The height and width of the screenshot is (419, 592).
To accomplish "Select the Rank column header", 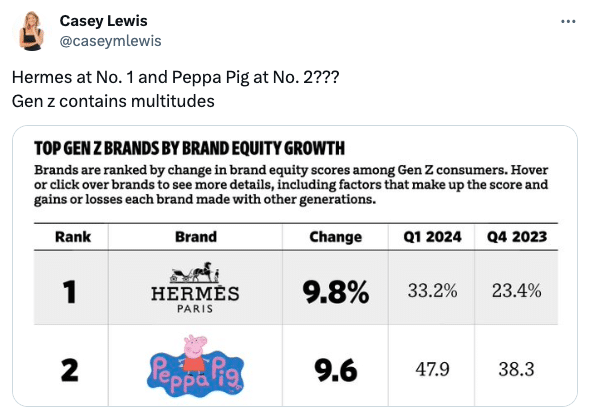I will (x=73, y=237).
